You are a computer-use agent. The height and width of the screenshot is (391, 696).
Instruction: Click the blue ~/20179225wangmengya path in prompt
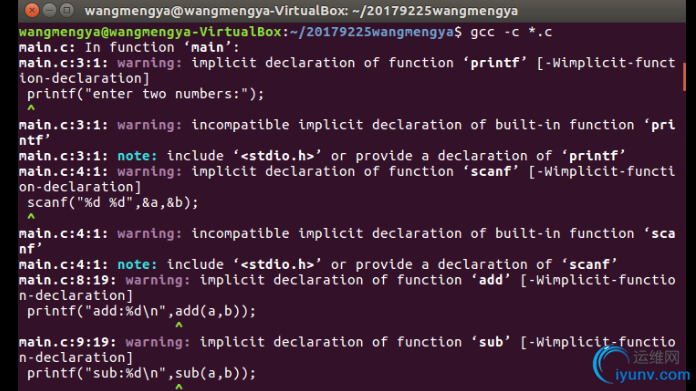tap(372, 32)
